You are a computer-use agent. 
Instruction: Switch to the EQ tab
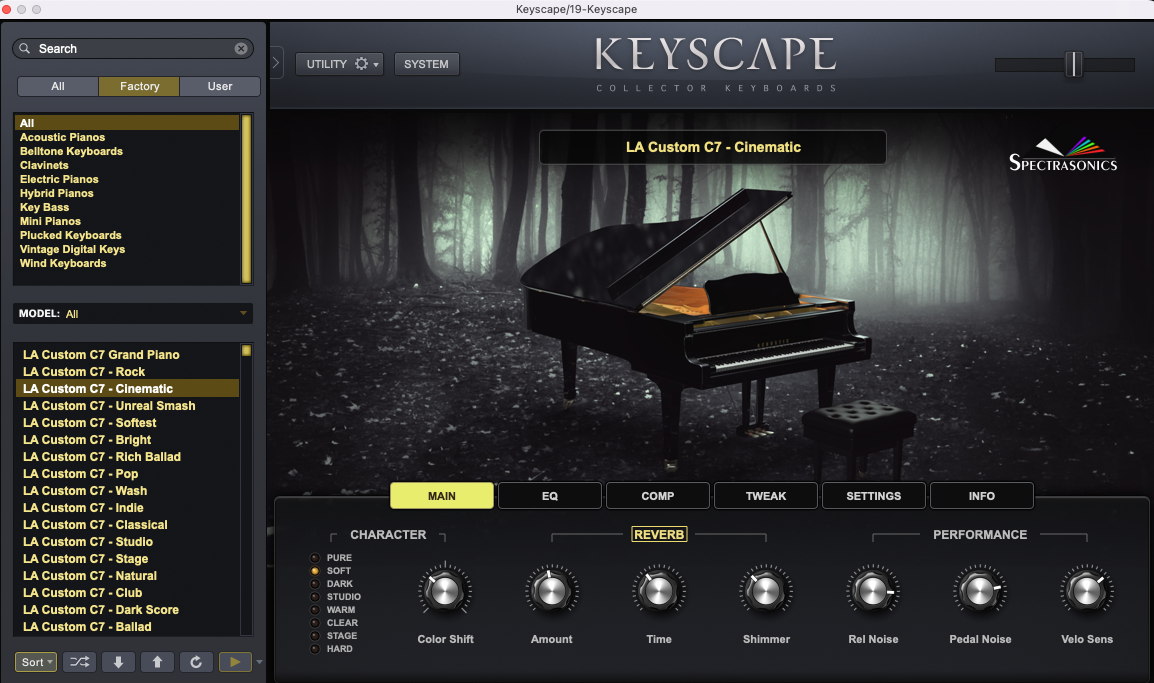550,496
